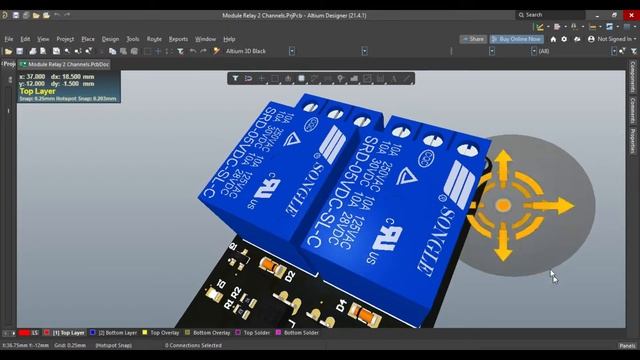This screenshot has height=360, width=640.
Task: Open the Project menu
Action: point(65,39)
